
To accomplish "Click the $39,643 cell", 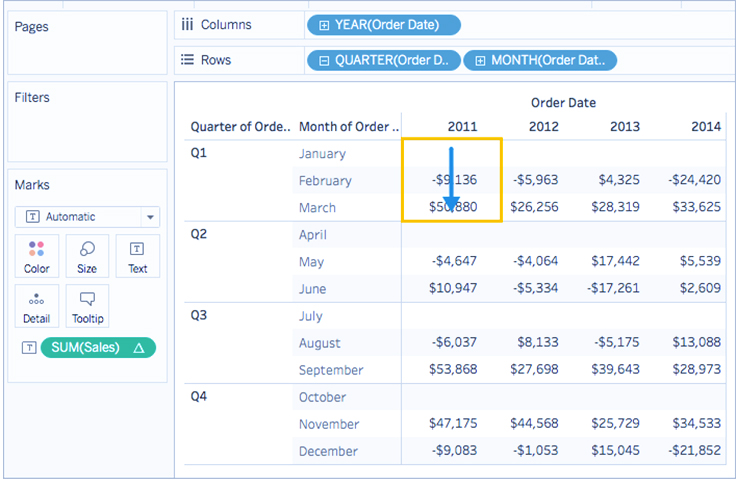I will click(615, 370).
